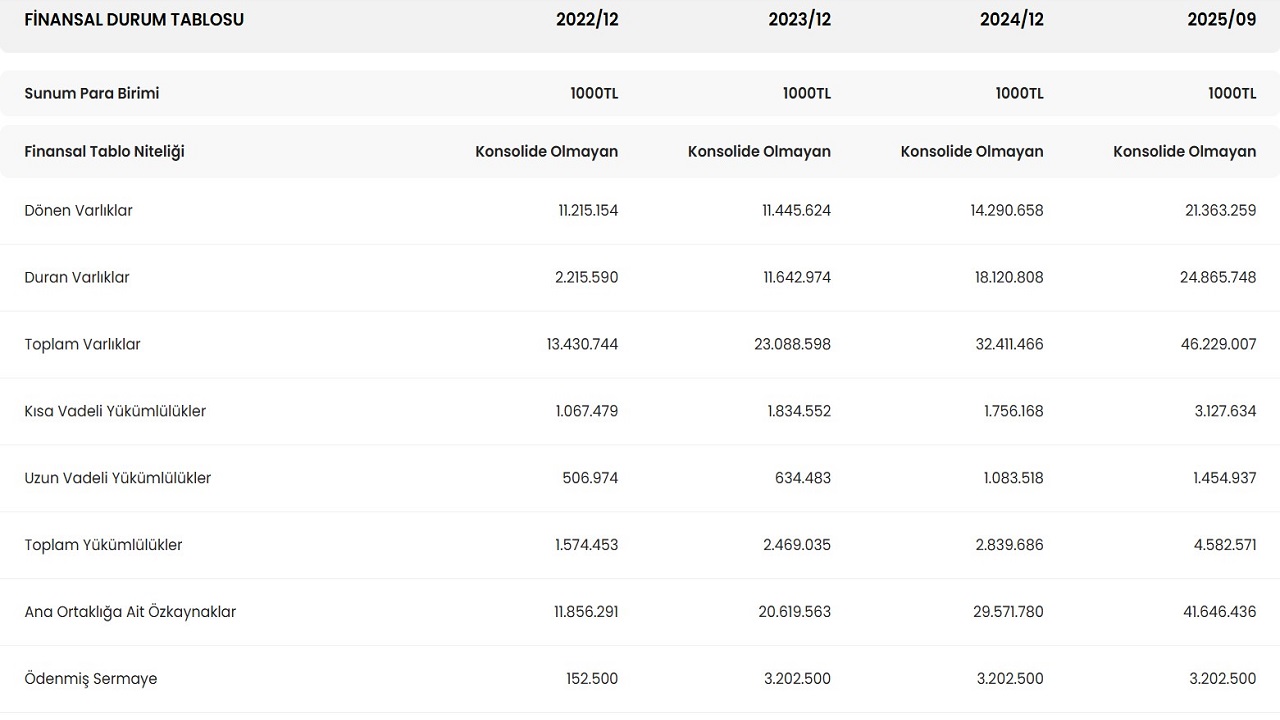Select the Ödenmiş Sermaye row label
Viewport: 1280px width, 720px height.
(x=91, y=679)
